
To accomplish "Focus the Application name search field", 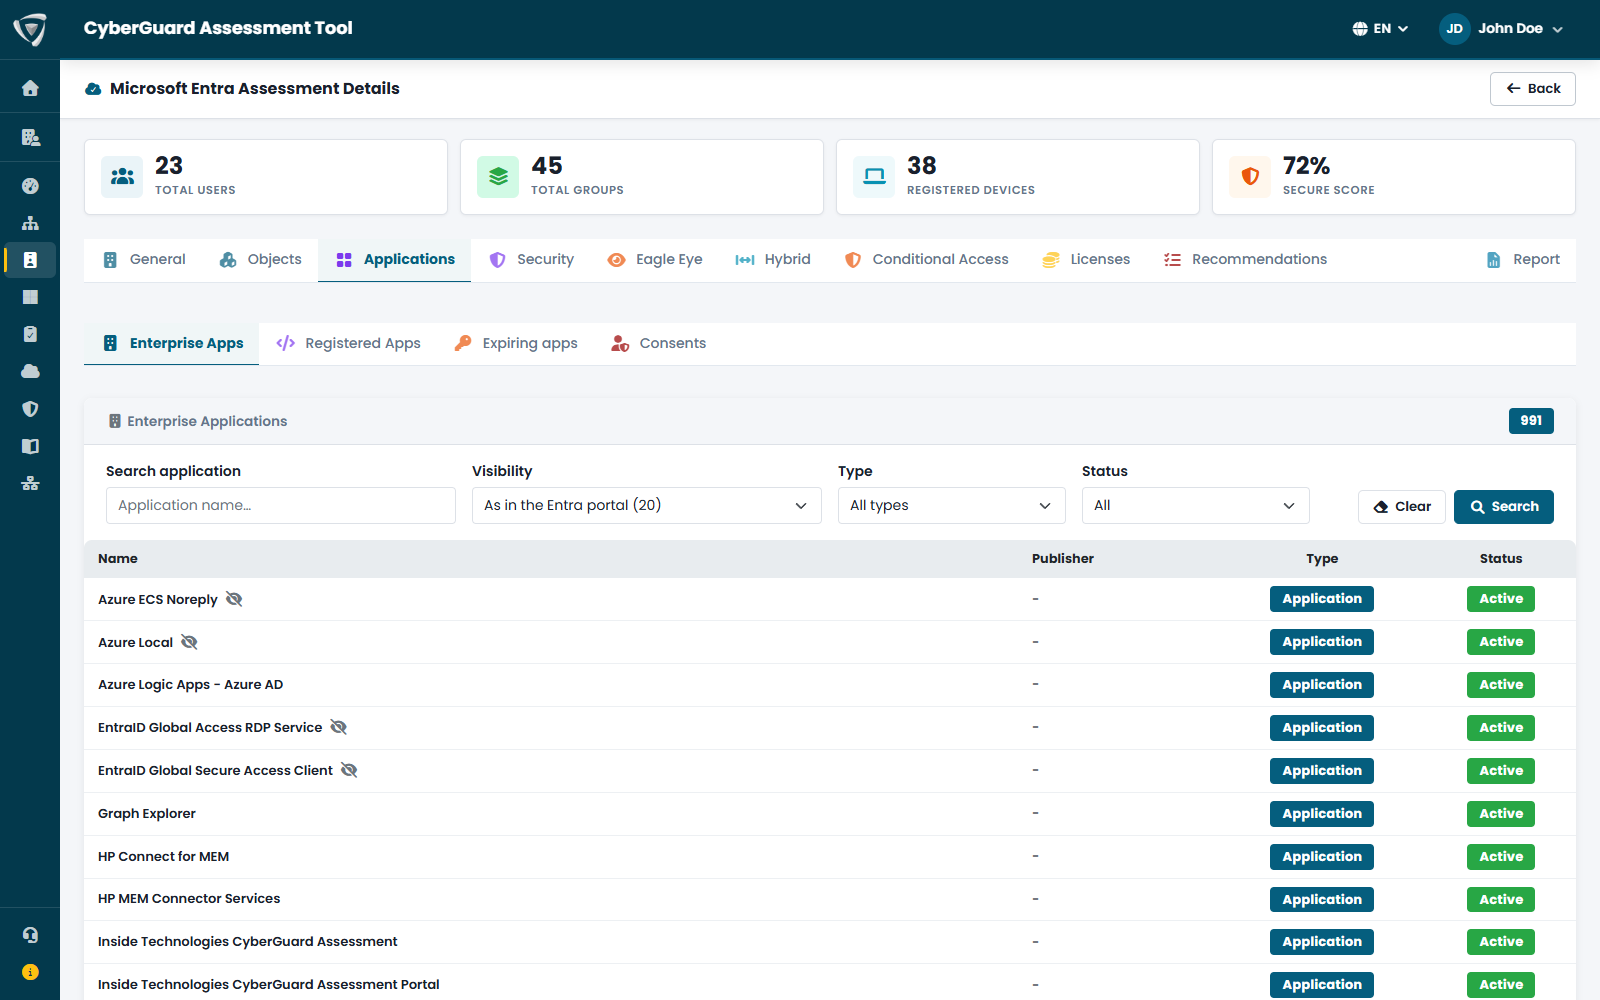I will click(281, 506).
